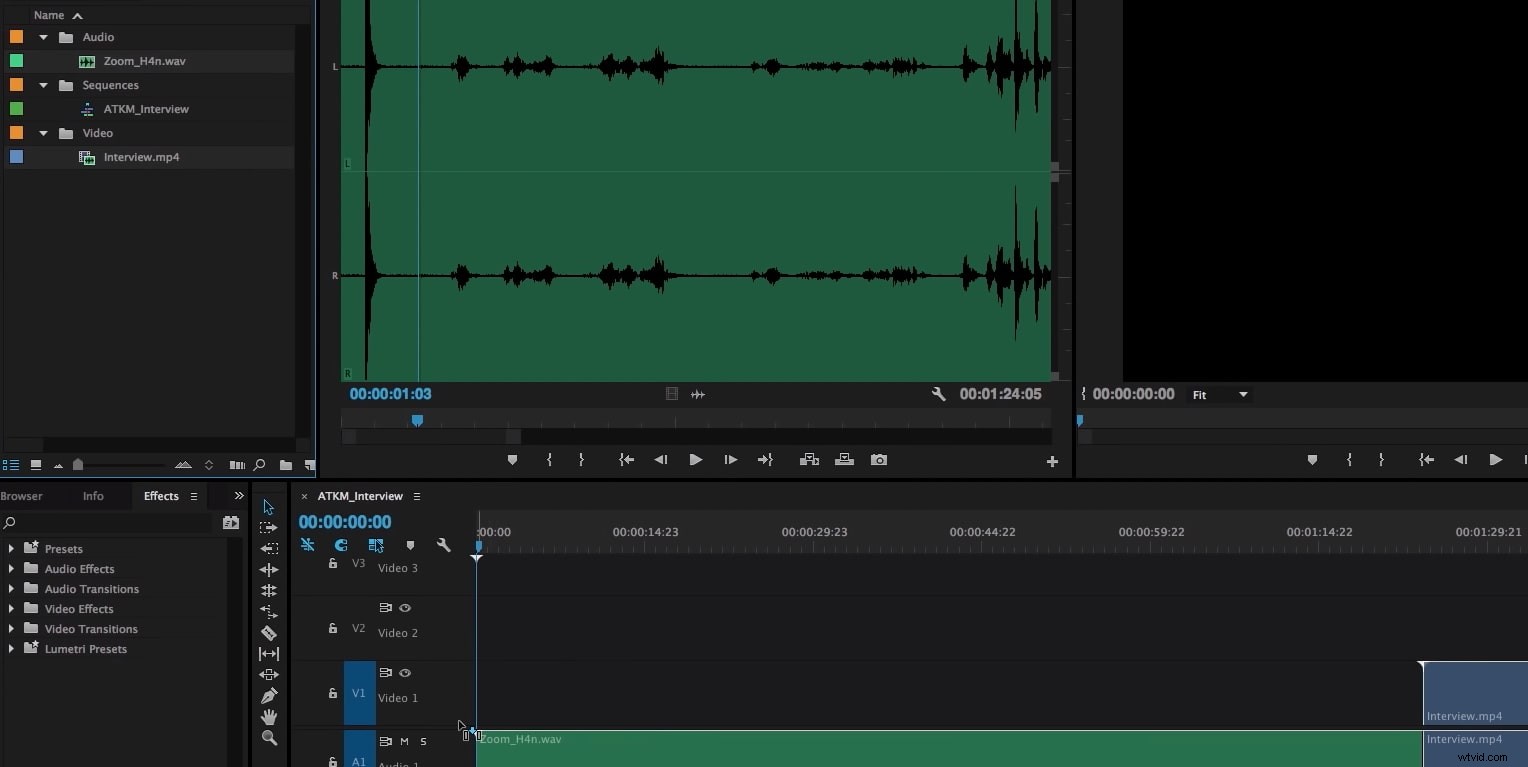
Task: Mute the Audio 1 track
Action: click(405, 742)
